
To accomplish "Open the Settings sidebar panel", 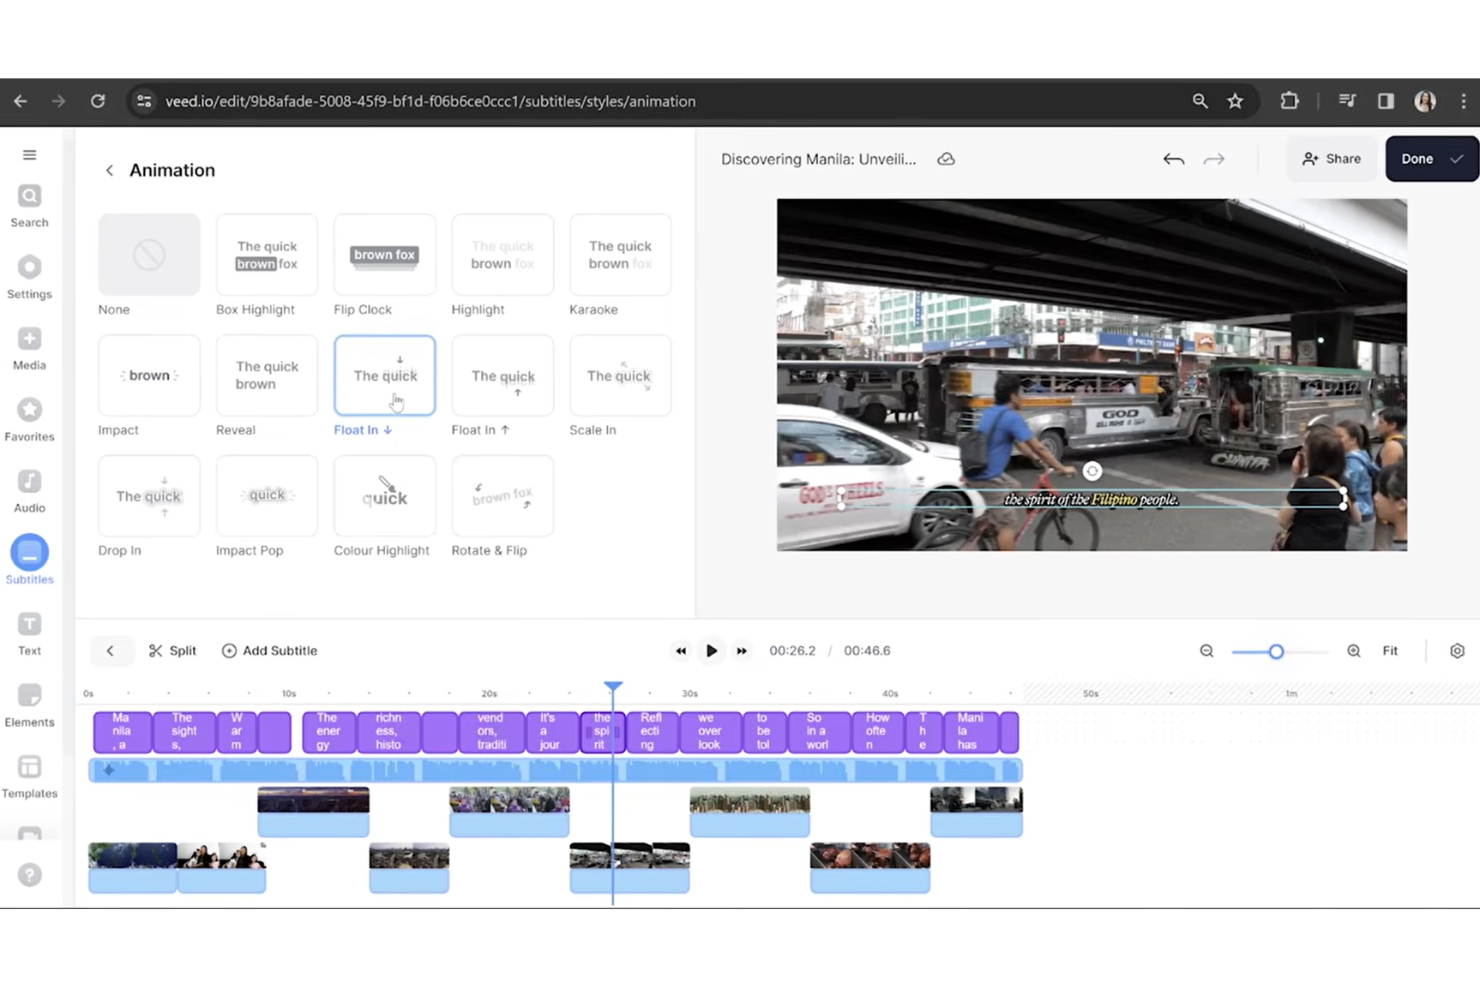I will tap(29, 278).
